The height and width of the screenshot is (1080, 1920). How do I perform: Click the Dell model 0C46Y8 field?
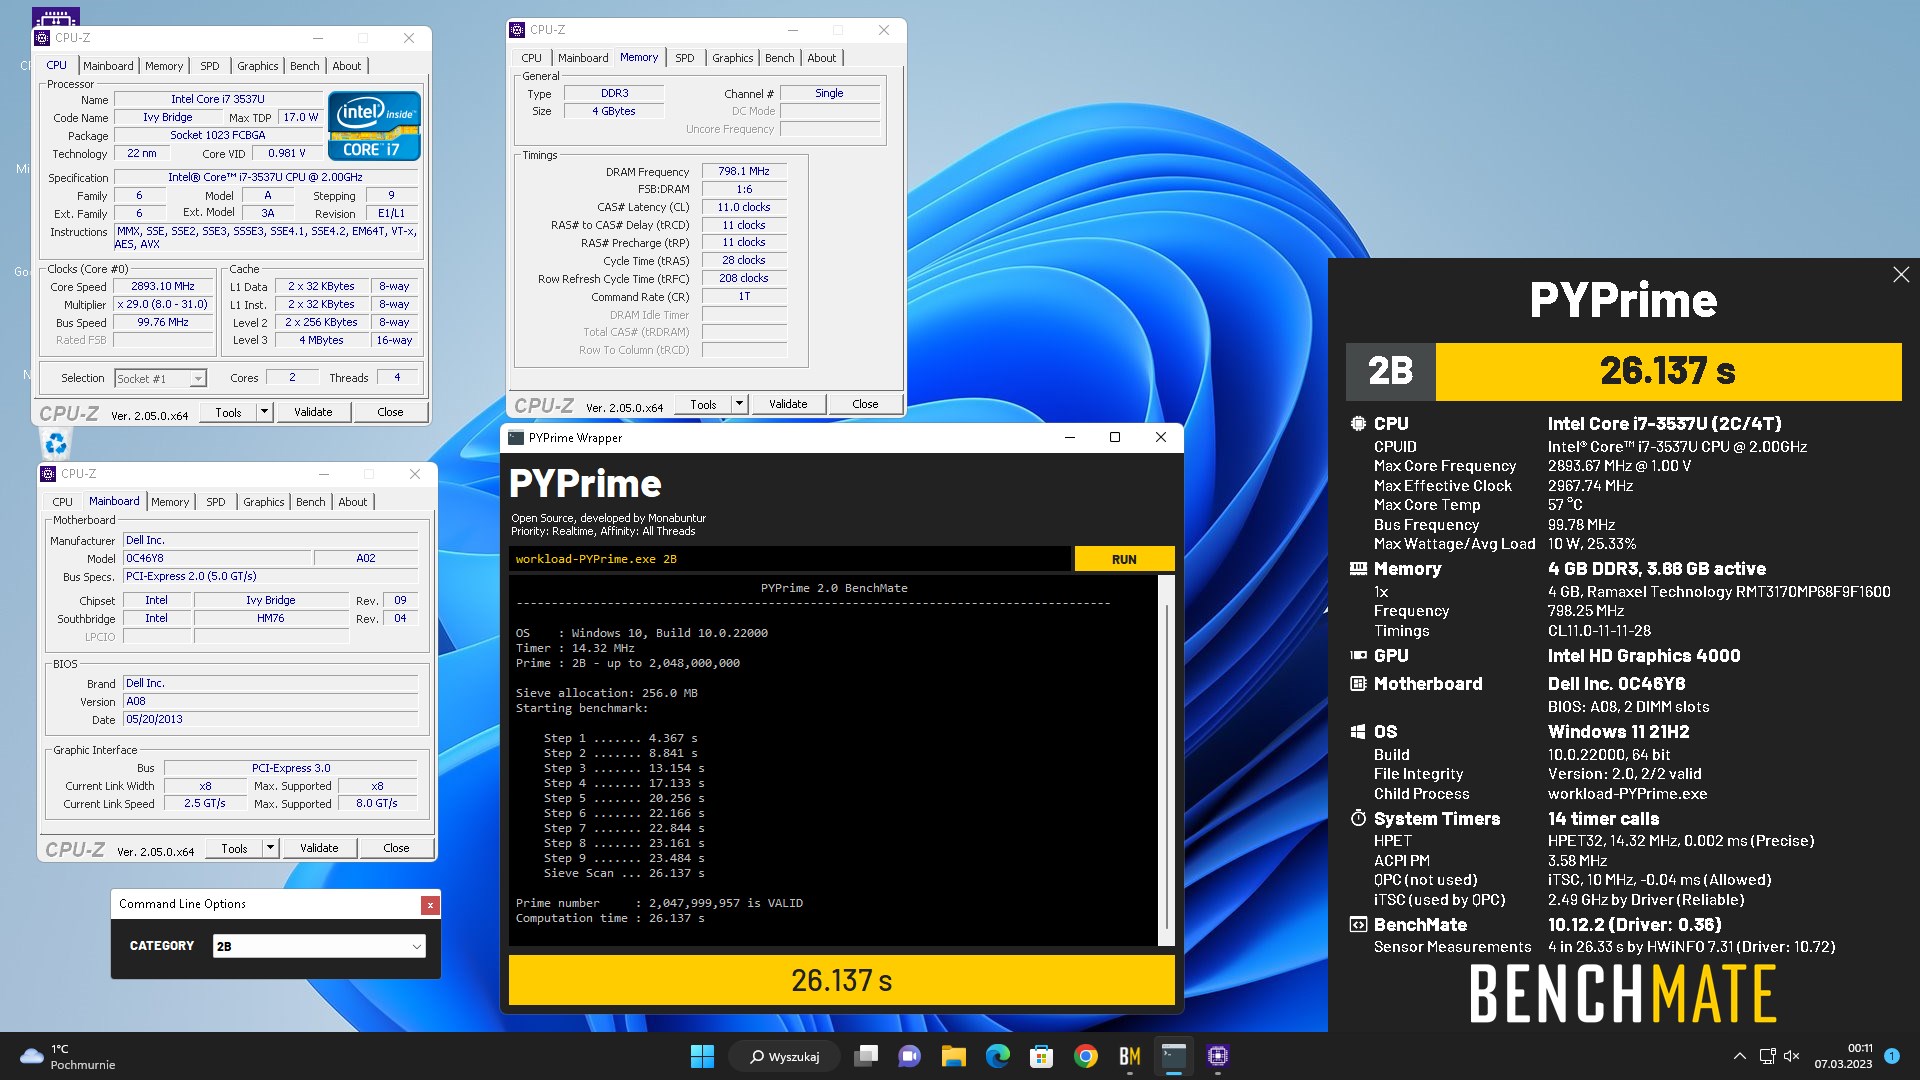point(216,558)
